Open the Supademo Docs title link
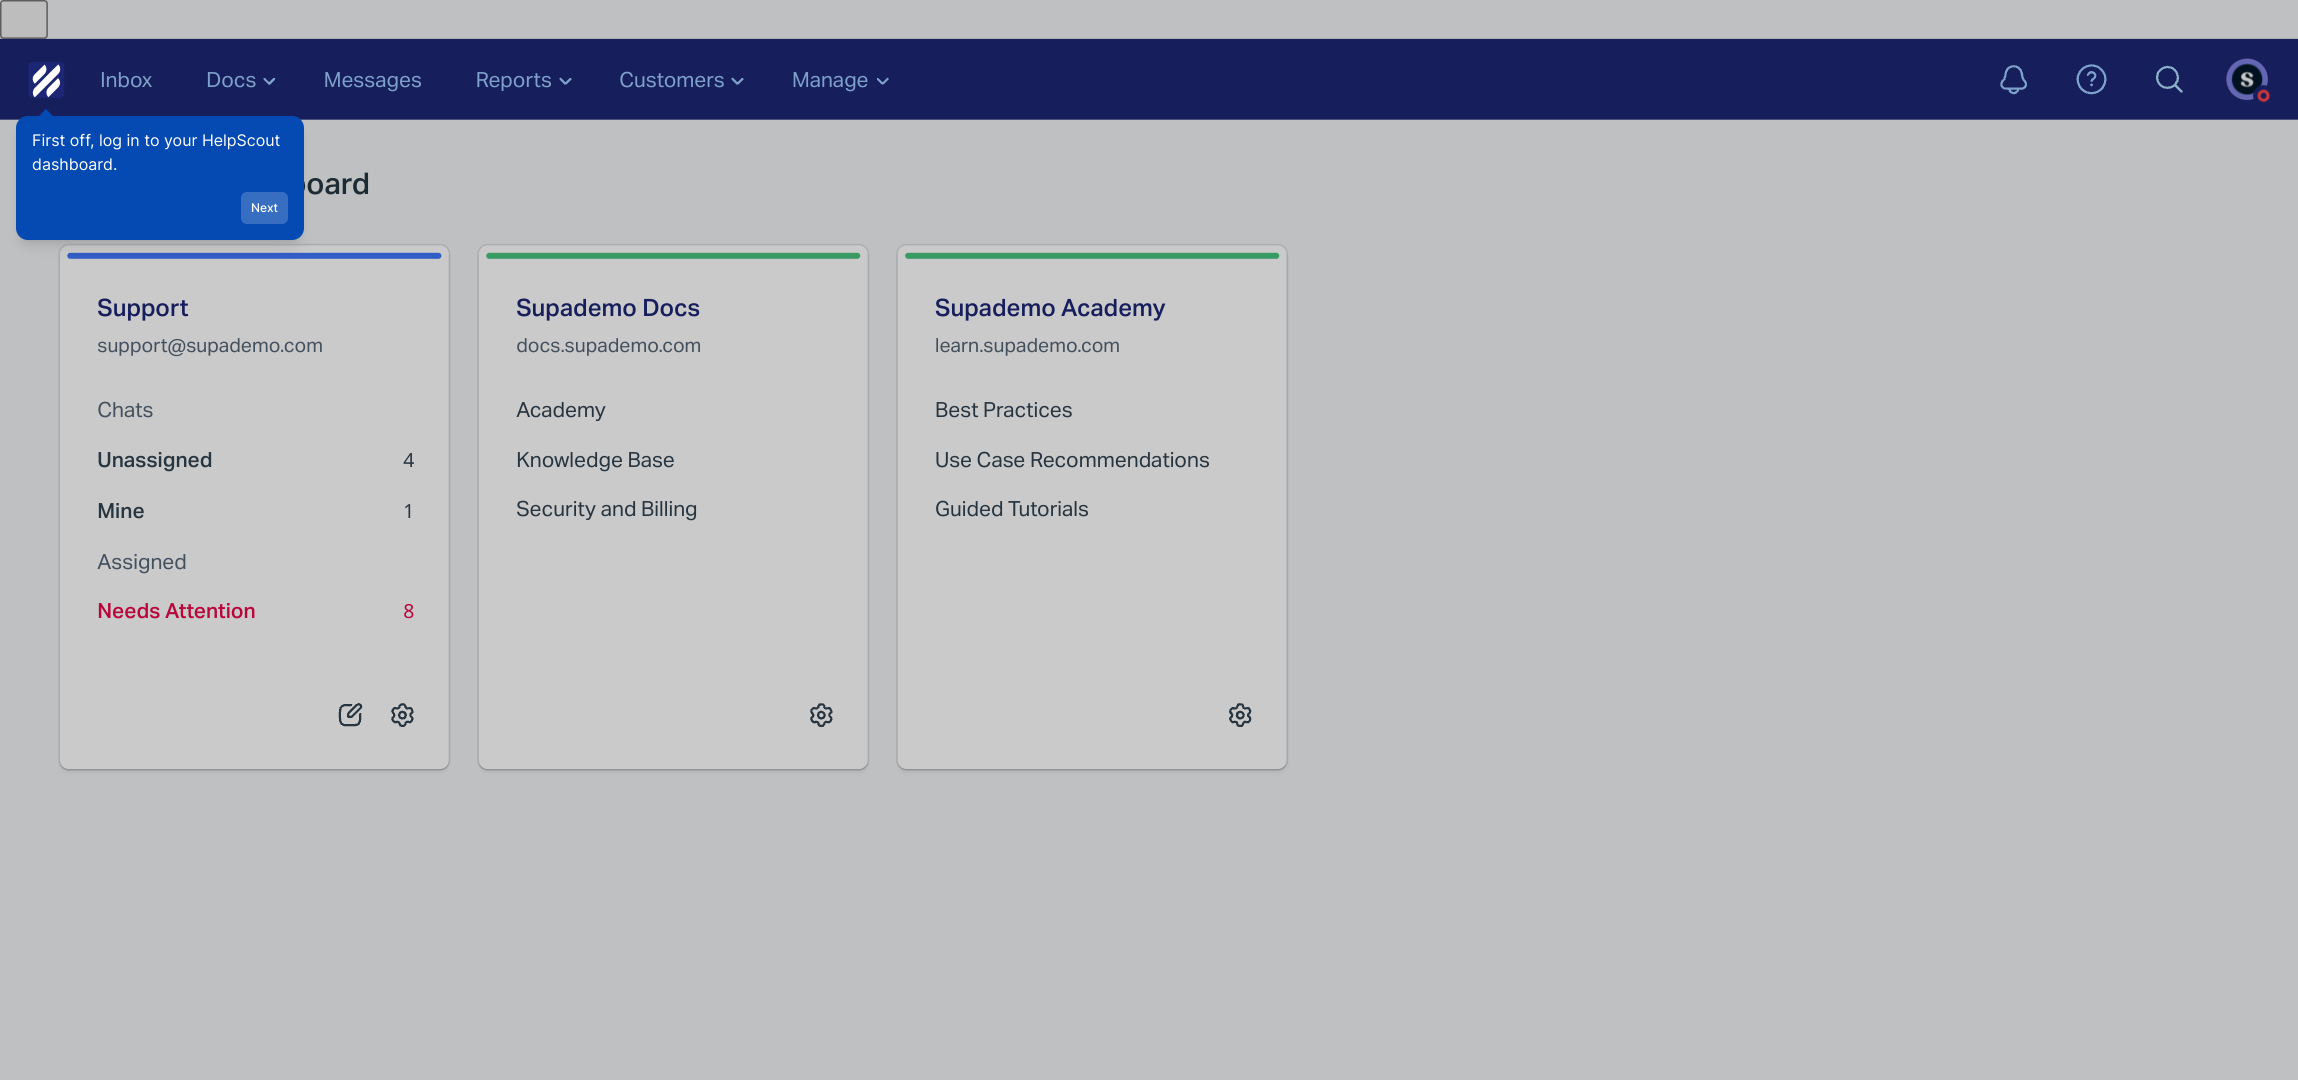This screenshot has width=2298, height=1080. [x=608, y=308]
